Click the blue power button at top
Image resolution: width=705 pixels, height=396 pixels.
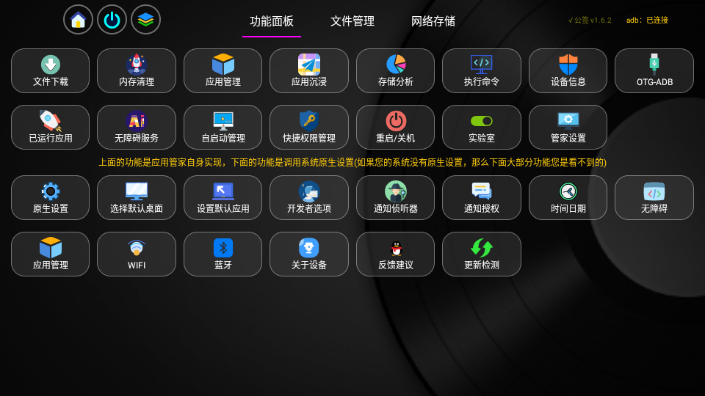112,20
